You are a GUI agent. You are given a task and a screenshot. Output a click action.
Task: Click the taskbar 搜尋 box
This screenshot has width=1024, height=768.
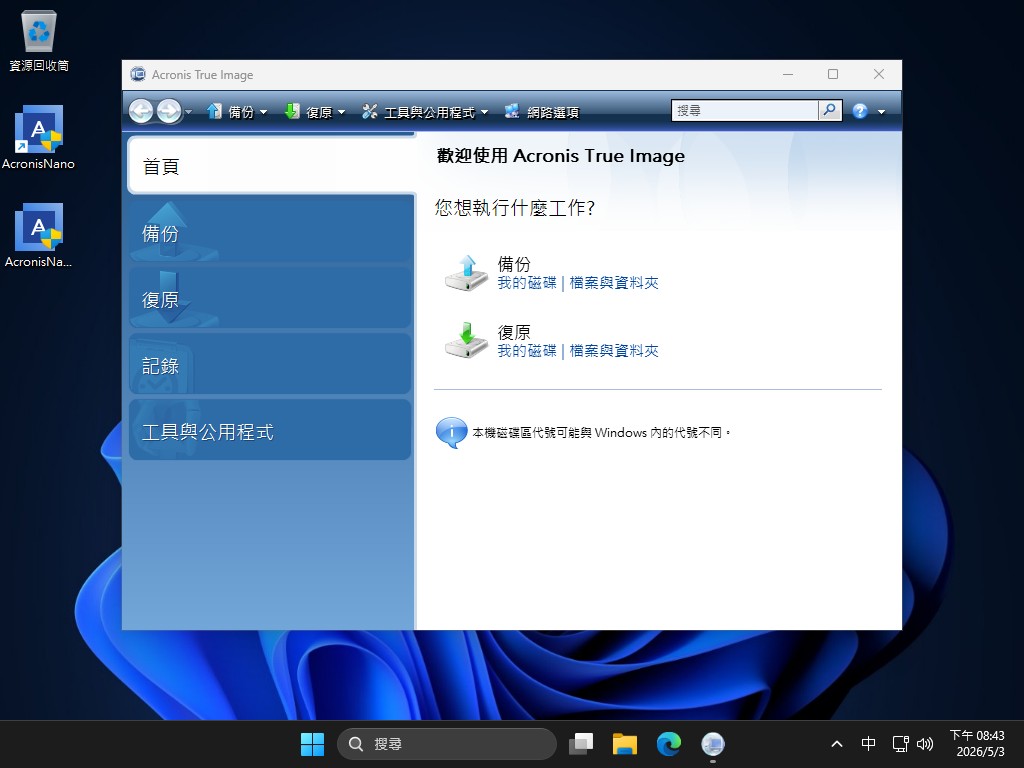click(x=447, y=744)
